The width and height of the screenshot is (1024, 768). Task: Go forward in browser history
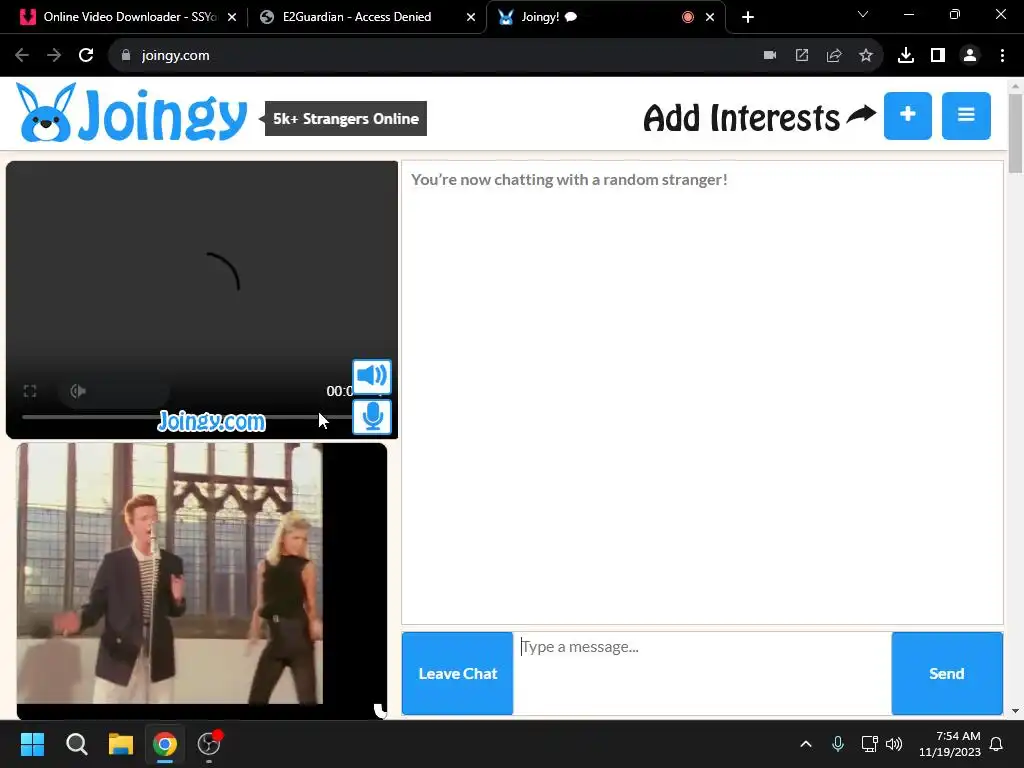54,56
